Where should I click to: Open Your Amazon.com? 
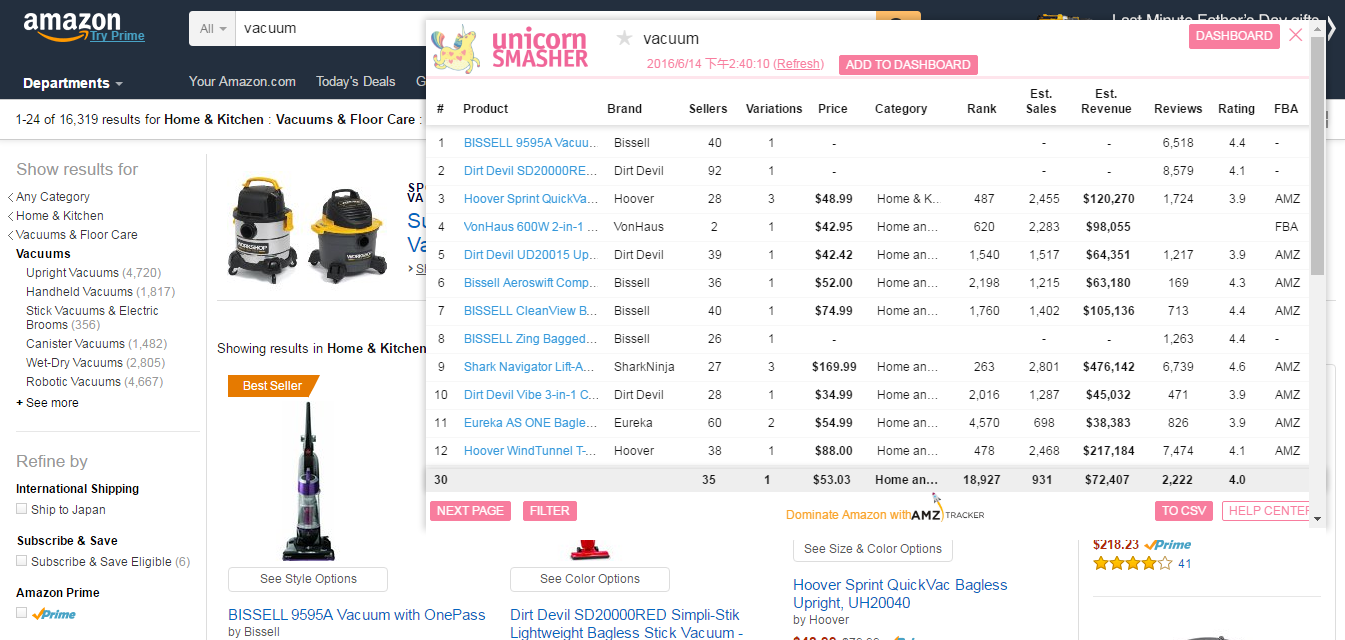coord(242,82)
